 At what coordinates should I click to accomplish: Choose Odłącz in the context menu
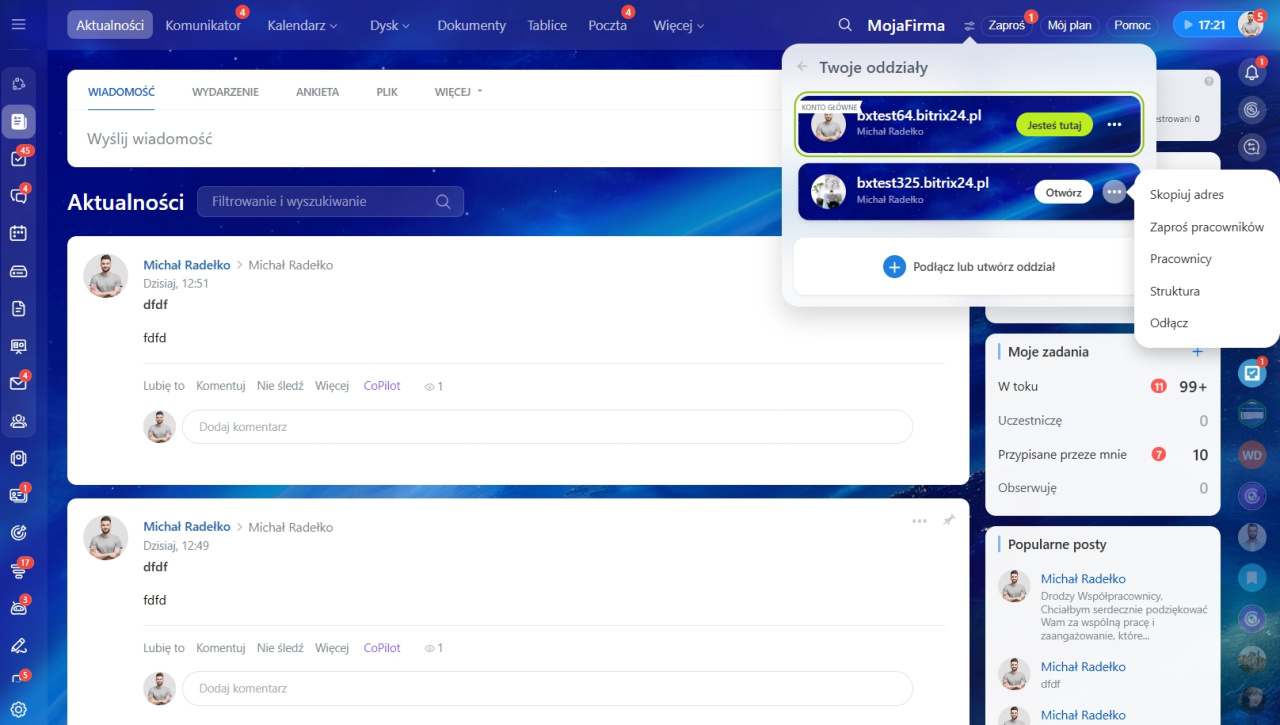[x=1168, y=323]
